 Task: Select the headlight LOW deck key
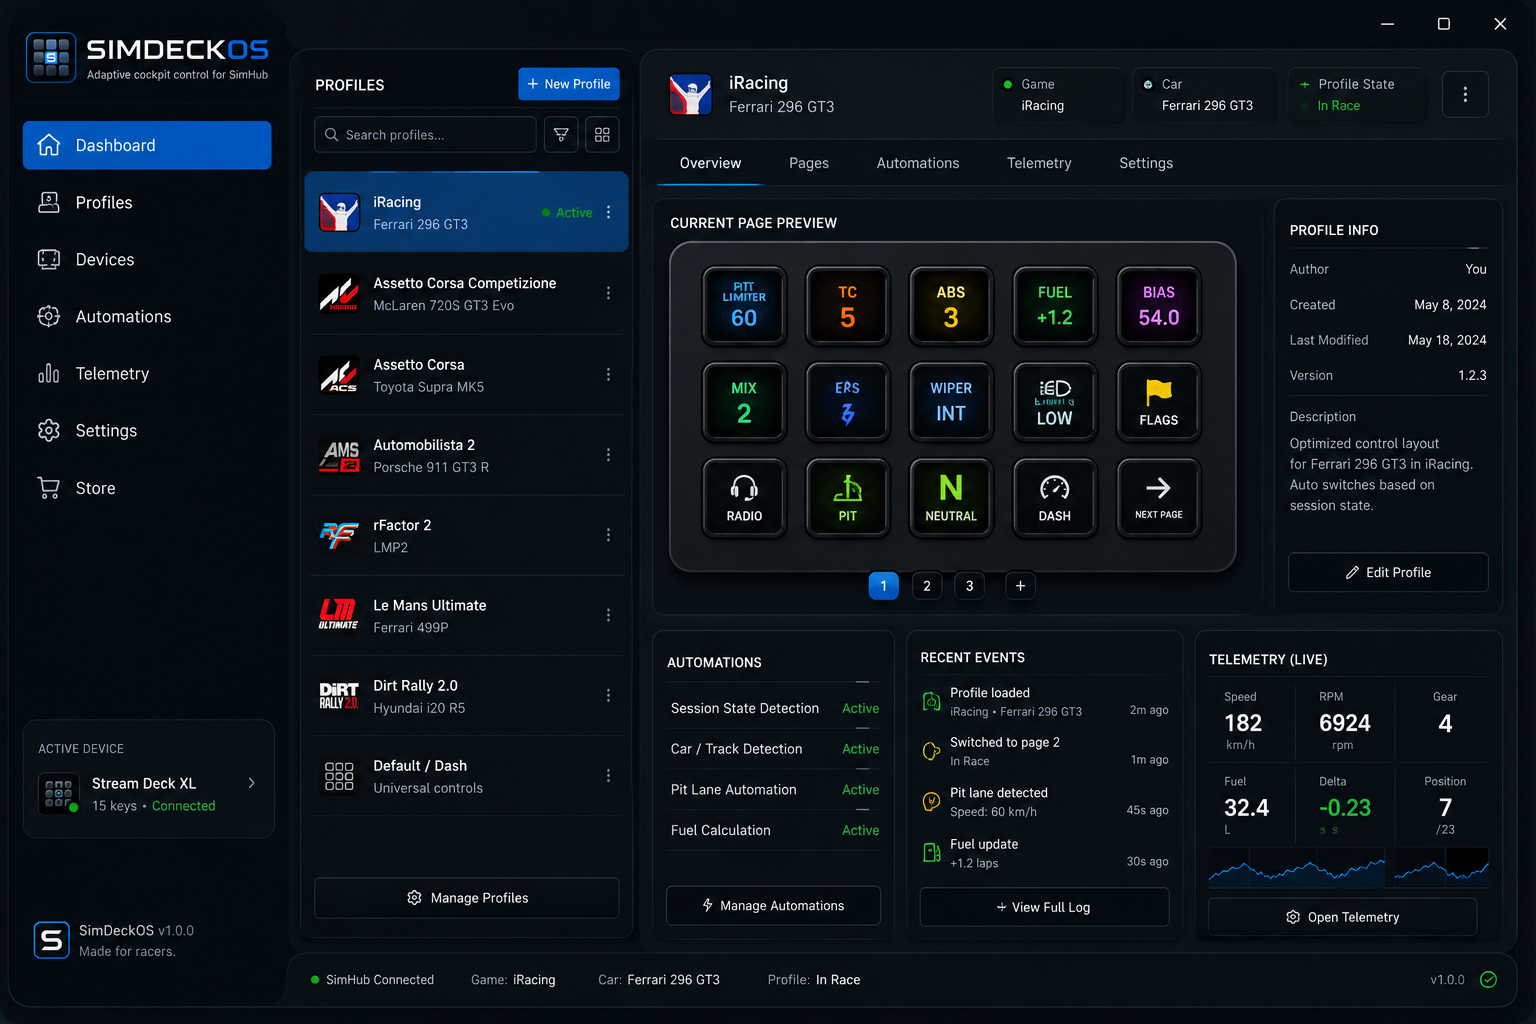tap(1055, 402)
